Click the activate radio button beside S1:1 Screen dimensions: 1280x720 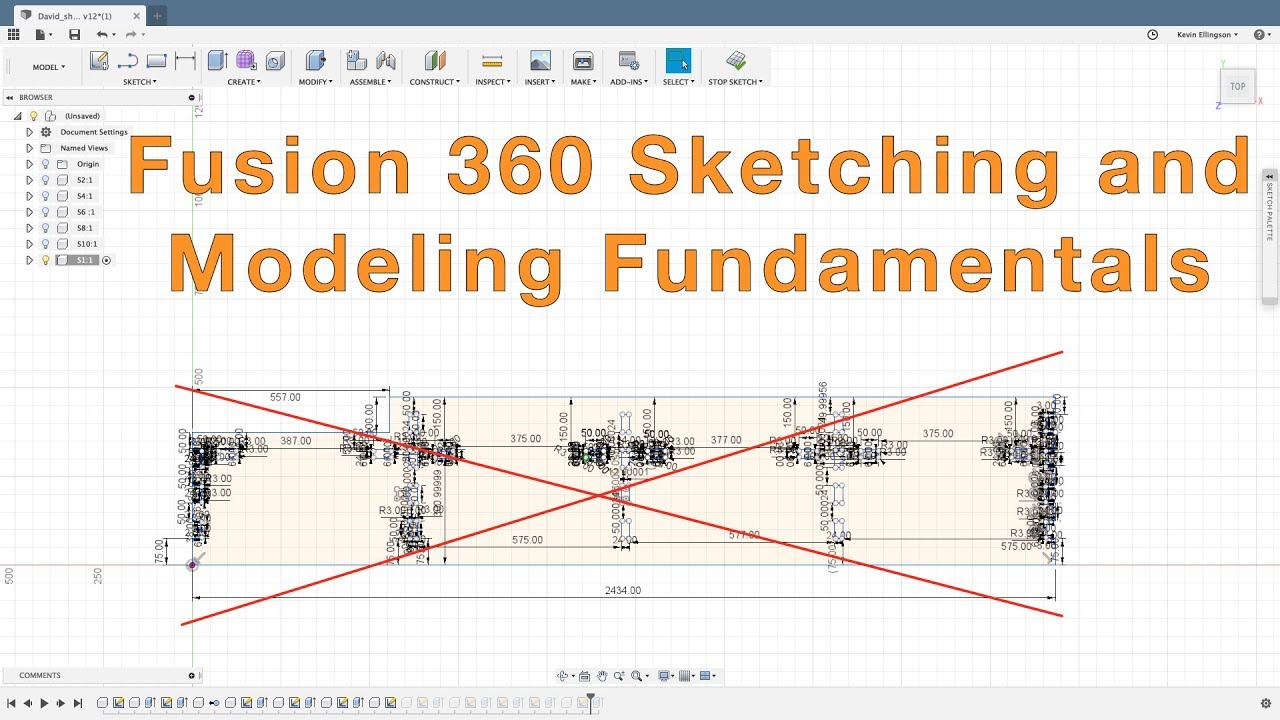pyautogui.click(x=106, y=260)
